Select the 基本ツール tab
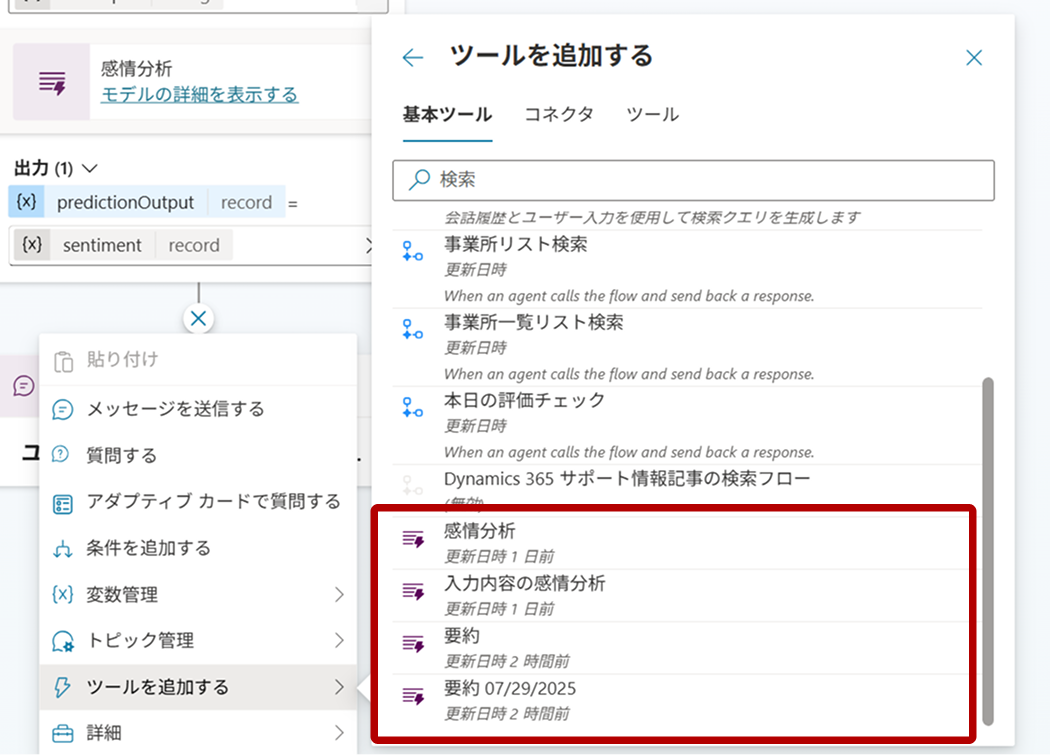 [447, 114]
